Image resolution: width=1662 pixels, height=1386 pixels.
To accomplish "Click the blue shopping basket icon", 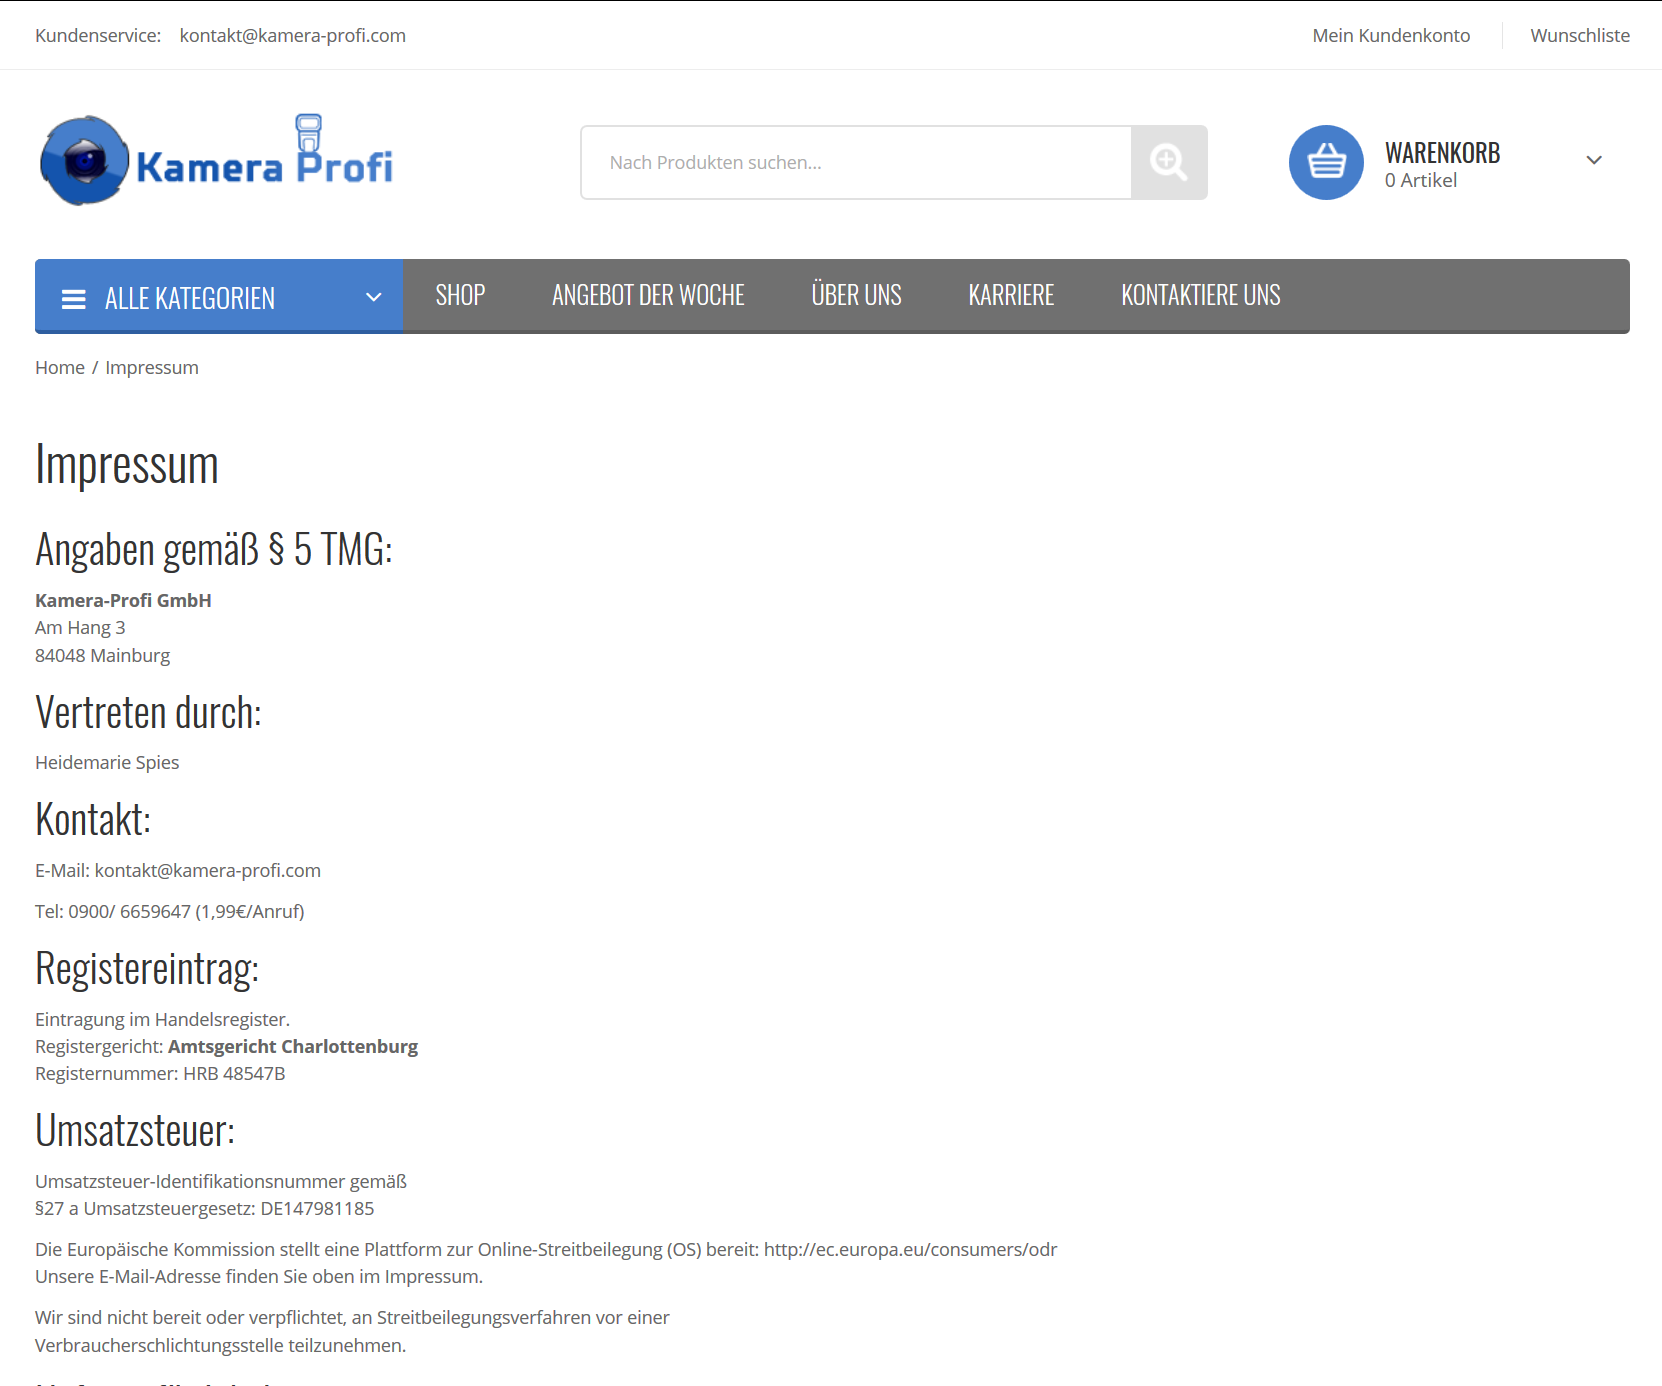I will pos(1326,162).
